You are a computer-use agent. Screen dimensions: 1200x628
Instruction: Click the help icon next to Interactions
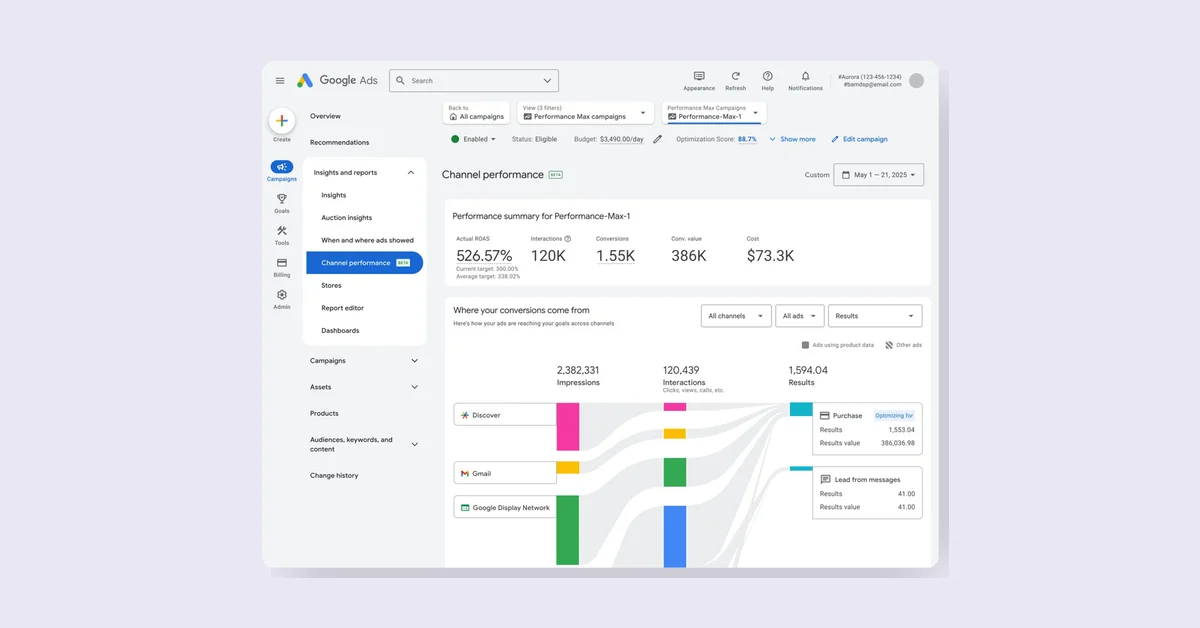click(x=568, y=239)
